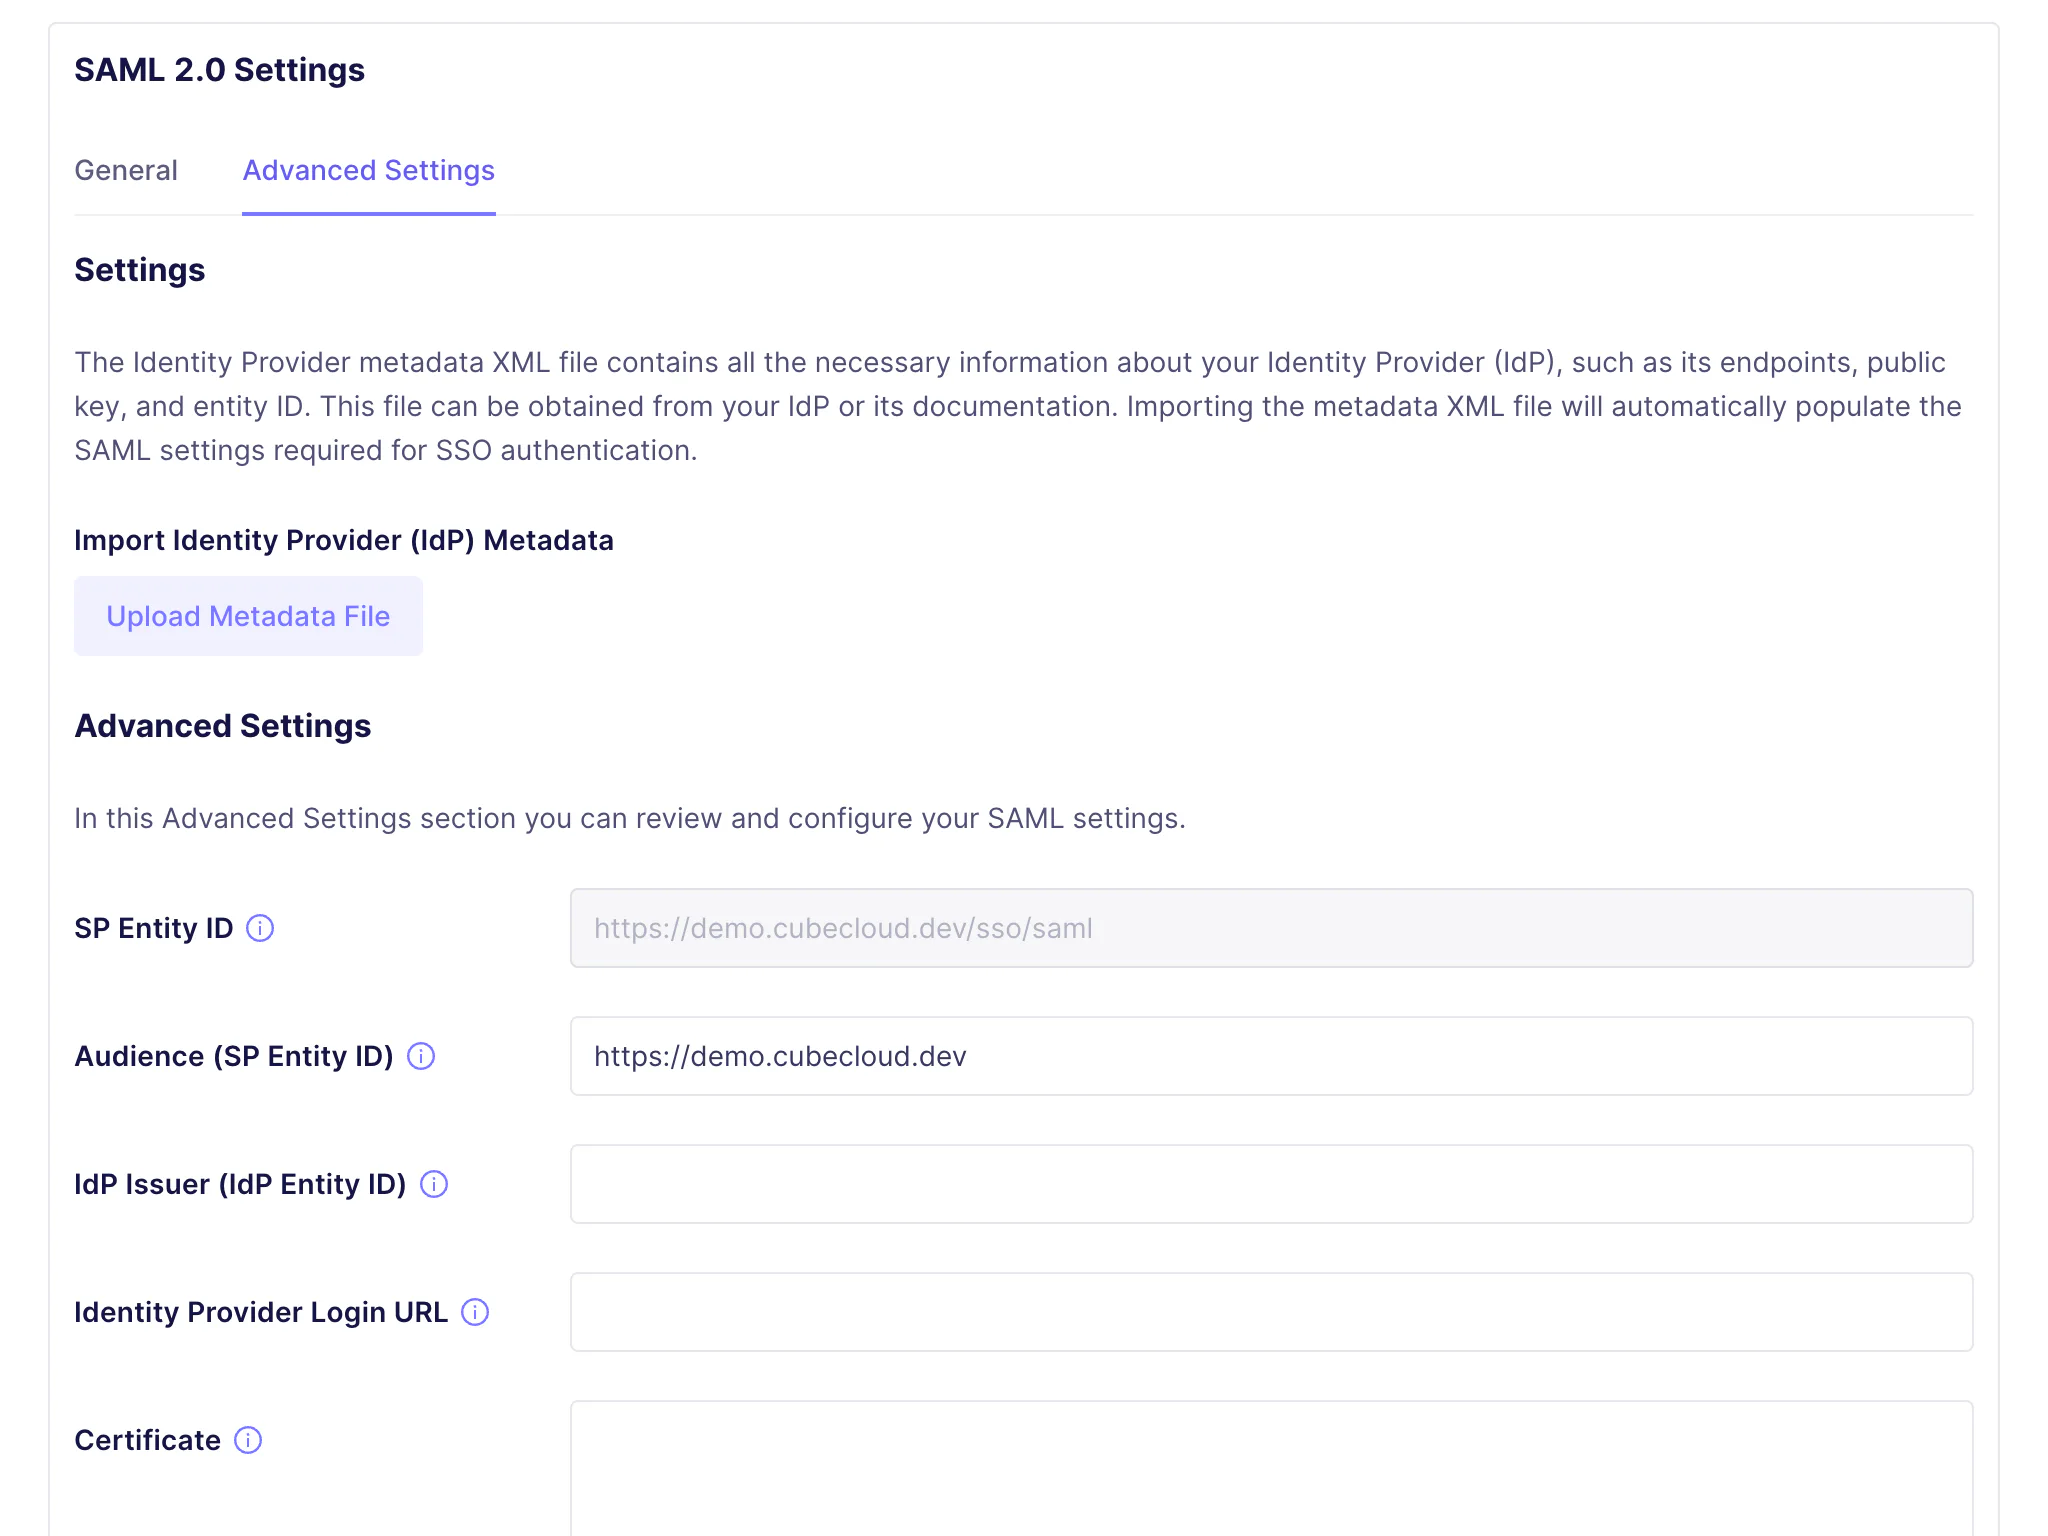This screenshot has width=2048, height=1536.
Task: Switch to the General tab
Action: click(126, 170)
